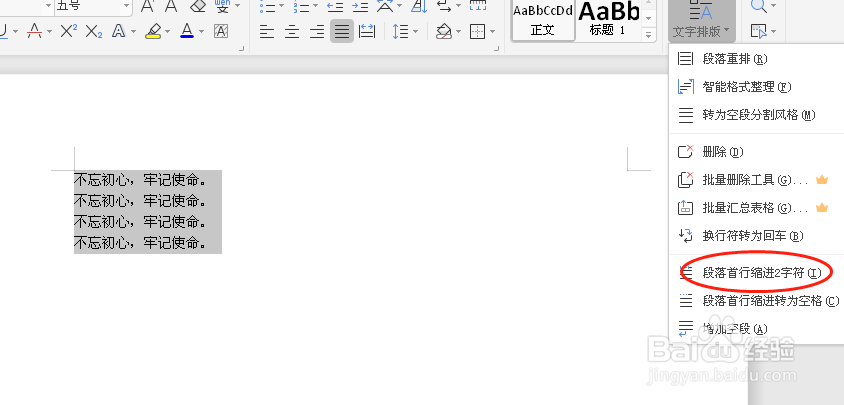Click the tab stops ruler icon

click(x=477, y=6)
